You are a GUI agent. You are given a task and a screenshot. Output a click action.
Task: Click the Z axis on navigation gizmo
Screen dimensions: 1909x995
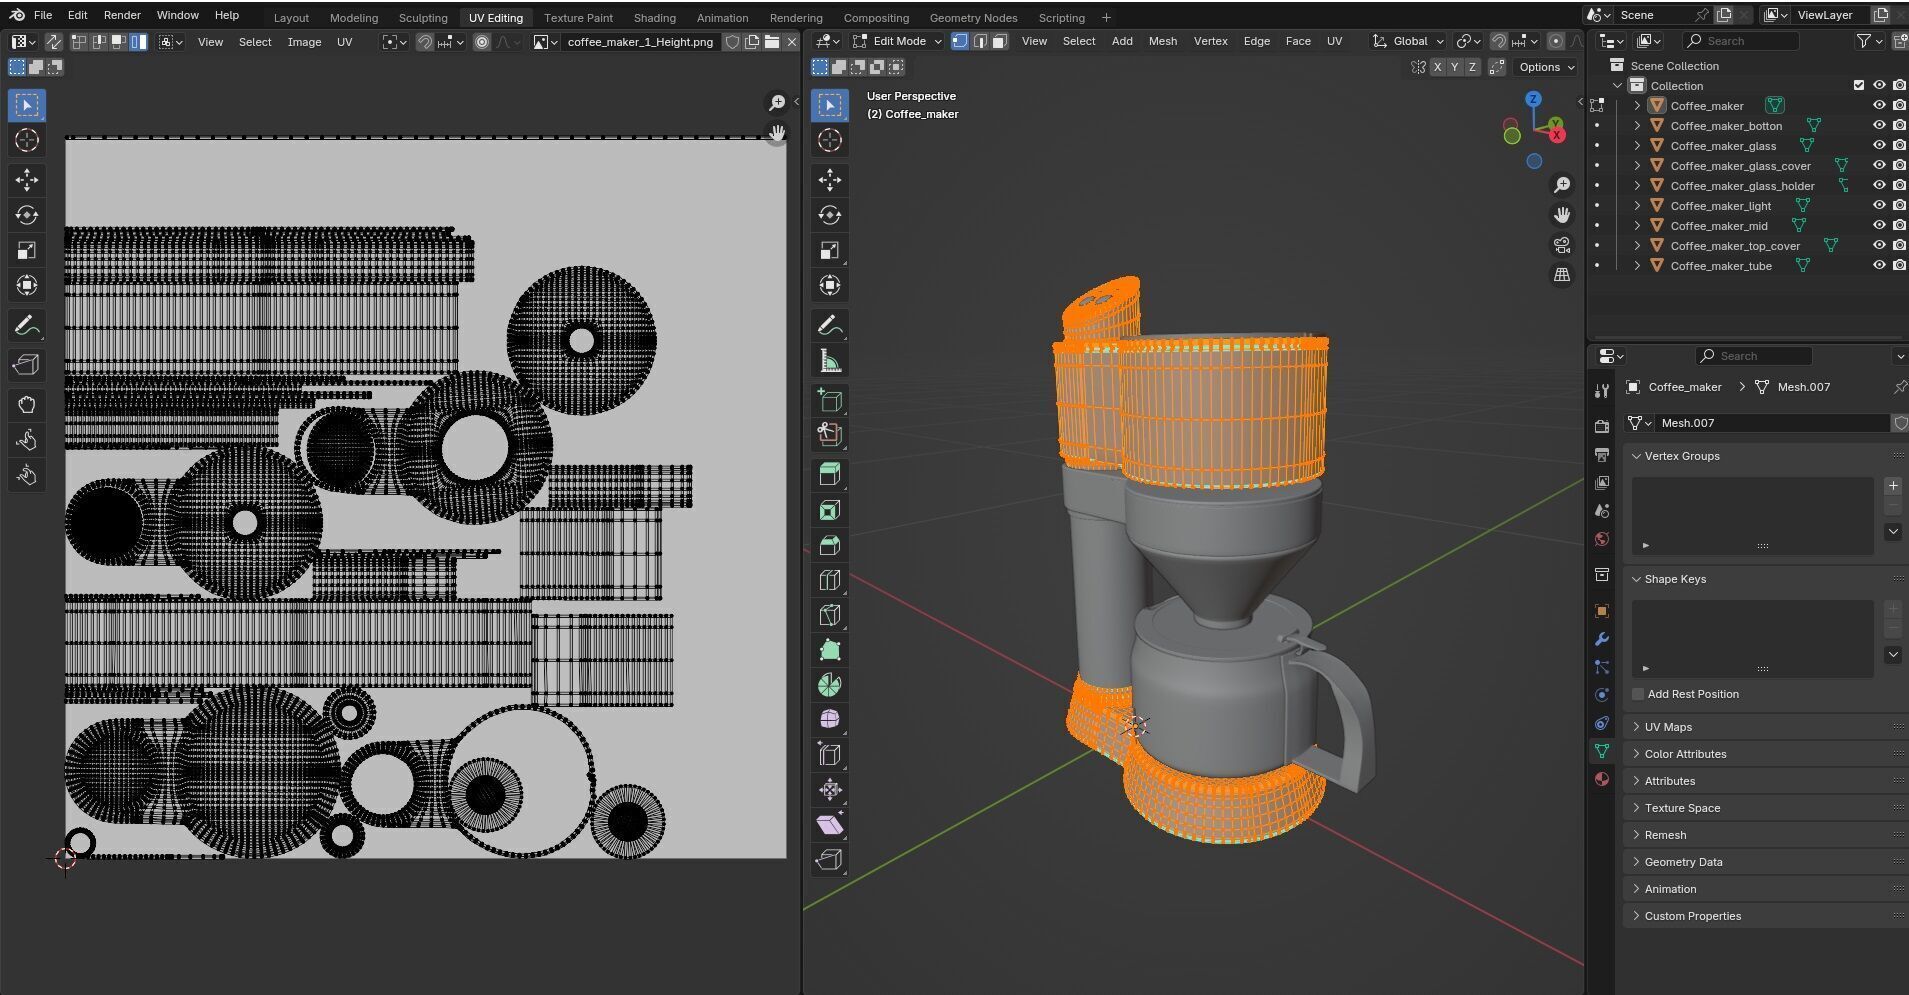click(x=1533, y=99)
